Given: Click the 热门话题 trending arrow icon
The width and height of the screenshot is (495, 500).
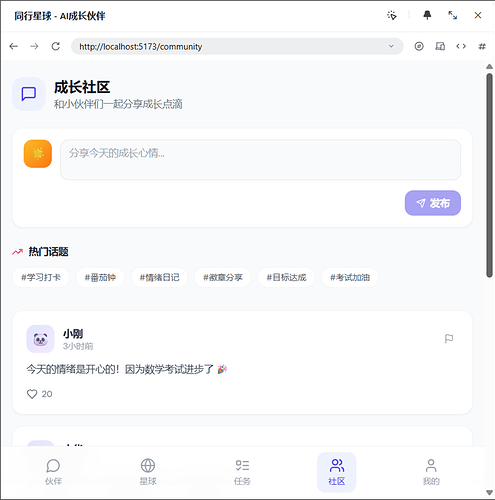Looking at the screenshot, I should (18, 252).
